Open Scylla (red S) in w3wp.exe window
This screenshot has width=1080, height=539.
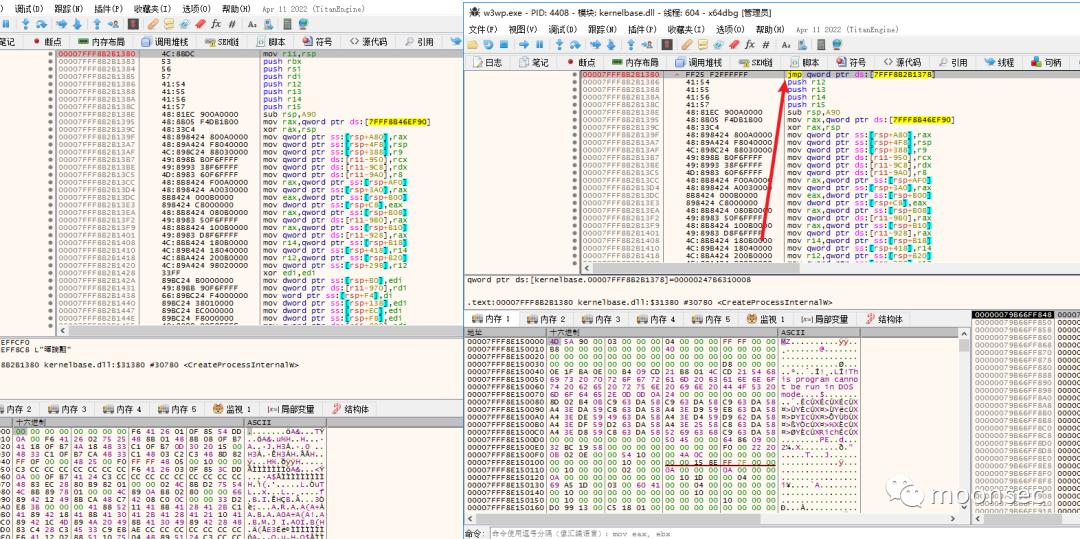(x=667, y=45)
